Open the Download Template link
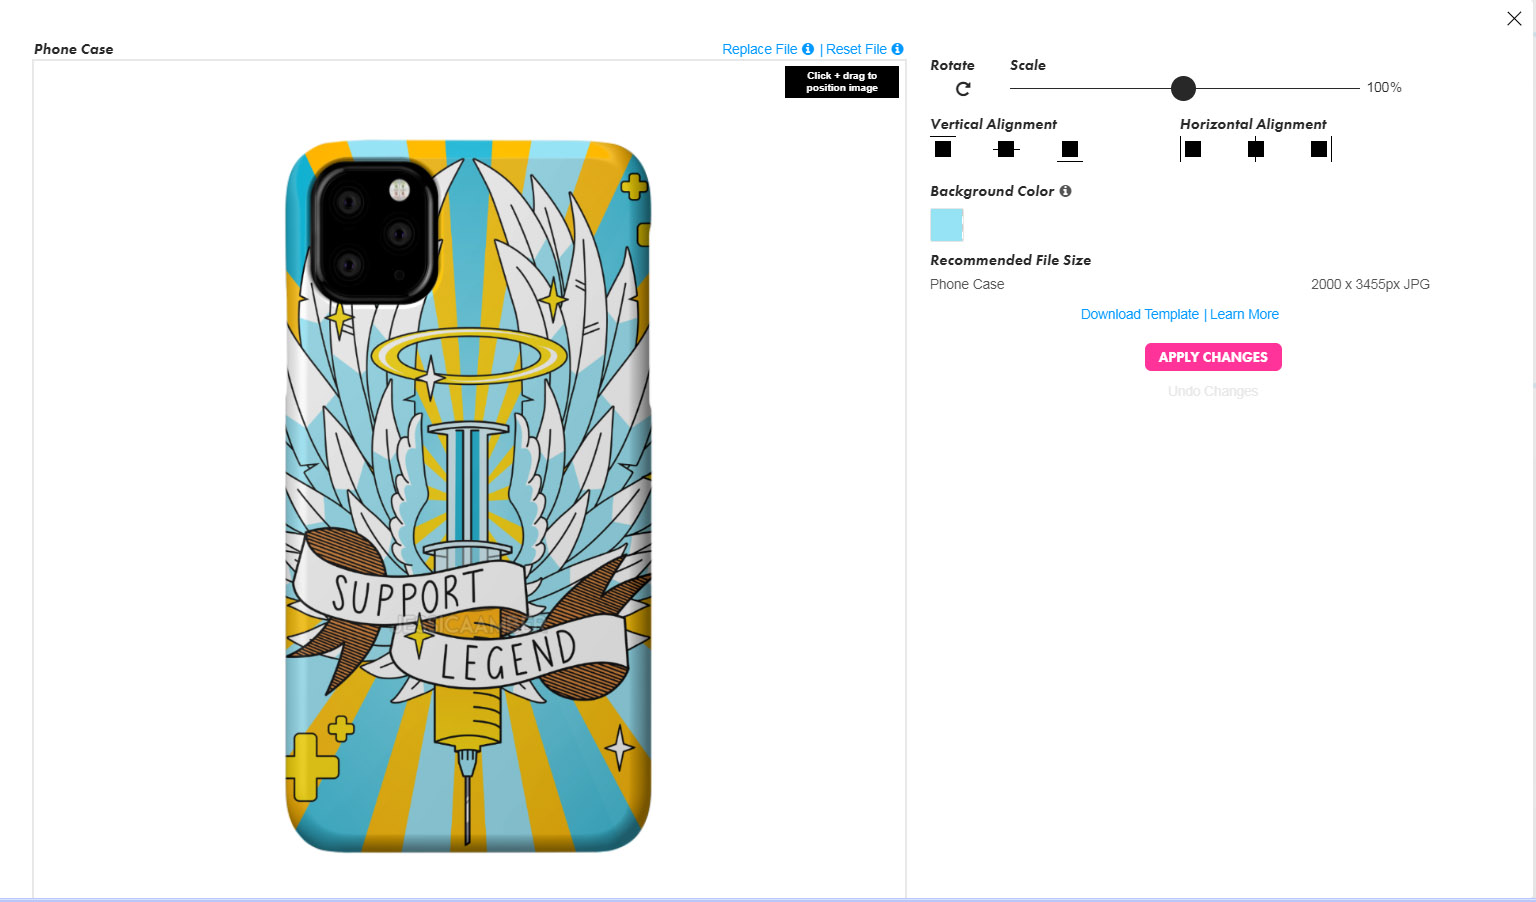This screenshot has height=902, width=1536. pos(1139,314)
